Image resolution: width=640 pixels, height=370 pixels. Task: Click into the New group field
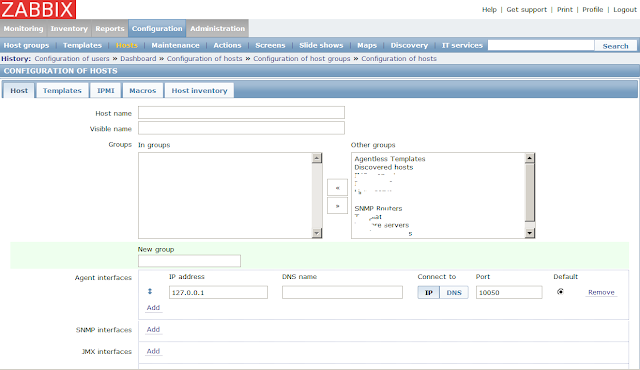coord(189,261)
